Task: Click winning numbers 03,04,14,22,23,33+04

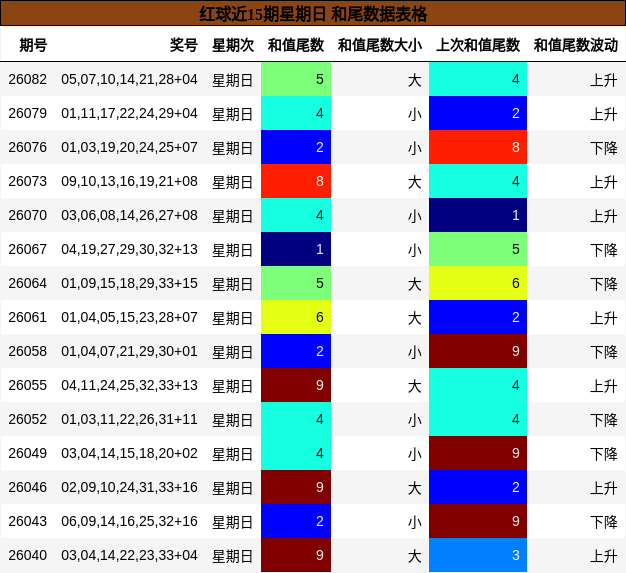Action: [x=129, y=555]
